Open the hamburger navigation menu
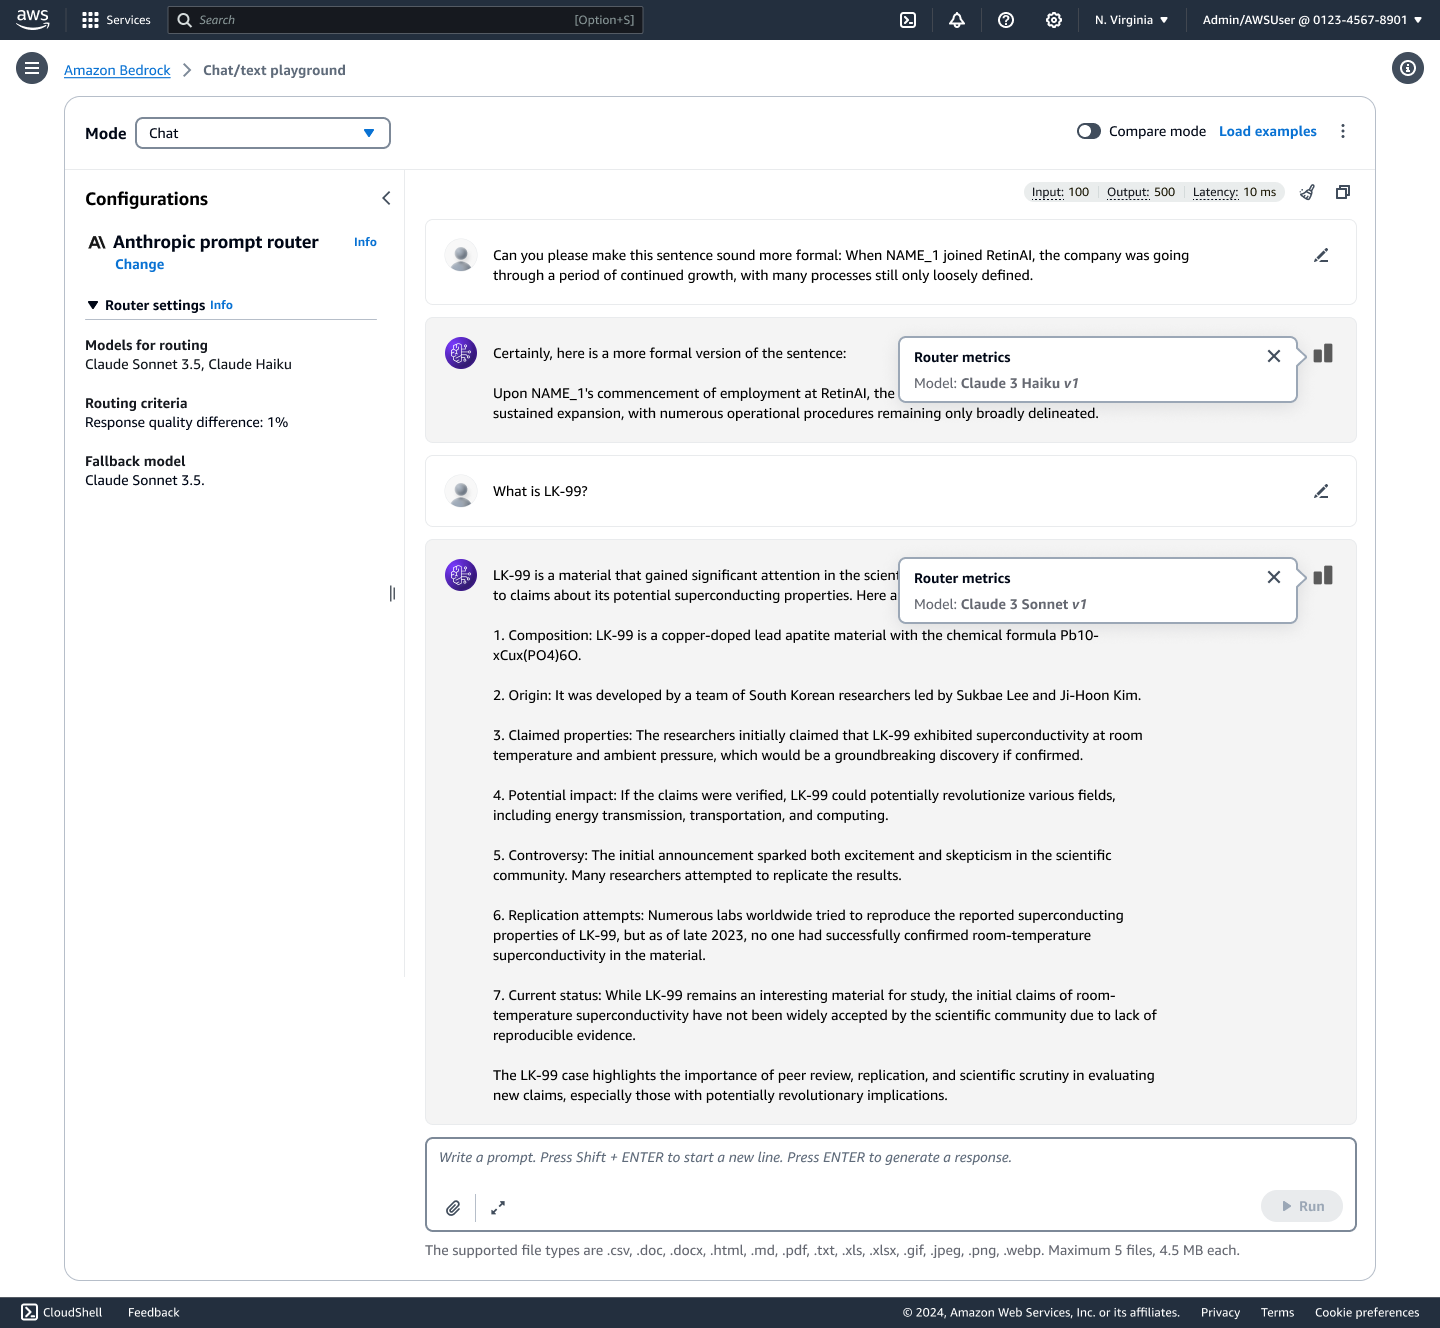This screenshot has height=1328, width=1440. click(32, 68)
